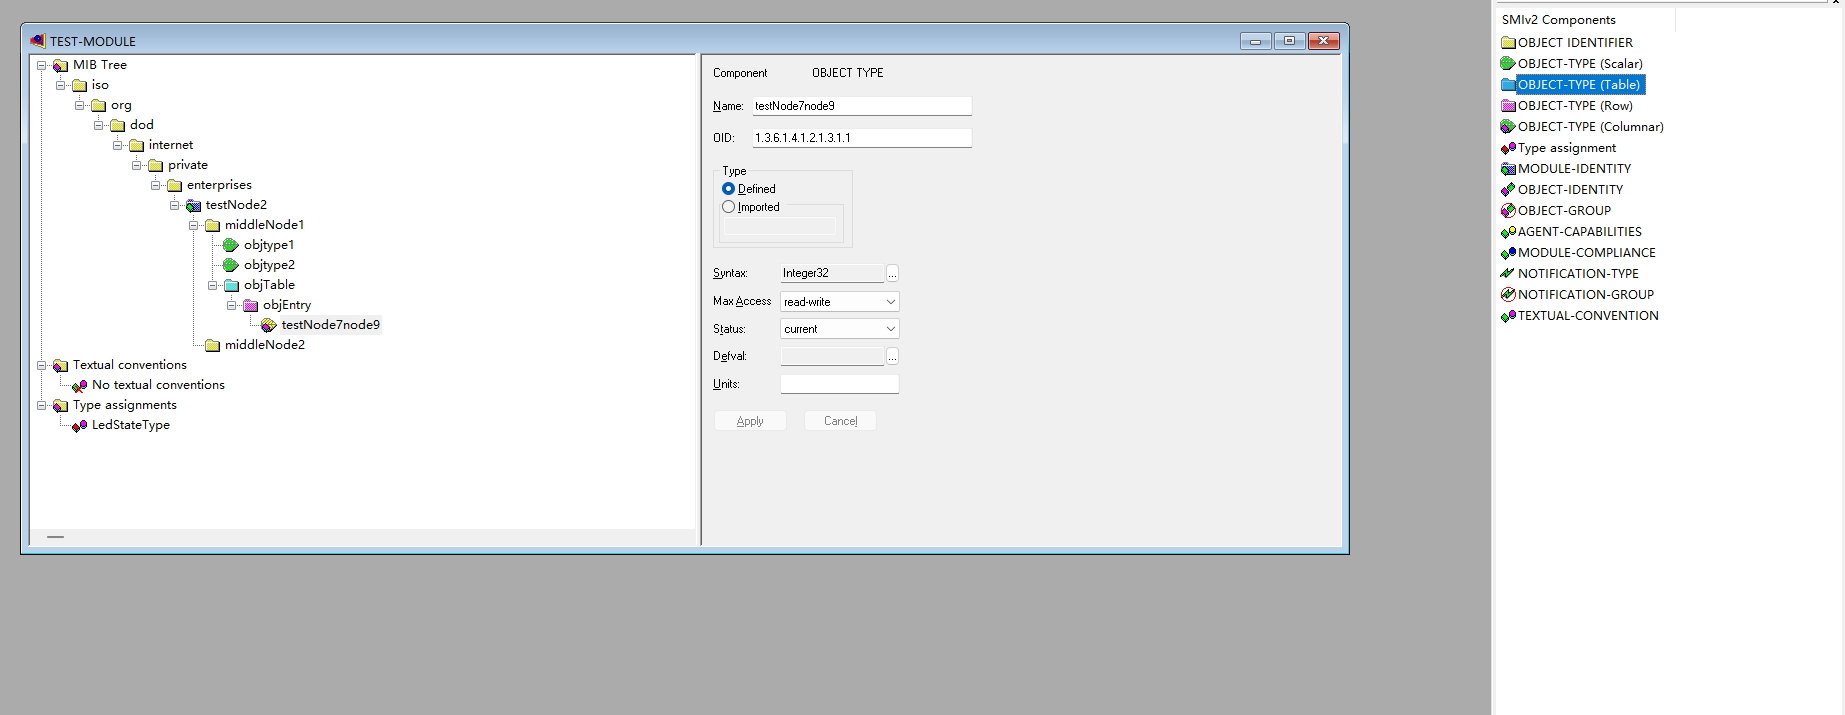Screen dimensions: 1845x715
Task: Collapse the iso tree node
Action: pos(61,85)
